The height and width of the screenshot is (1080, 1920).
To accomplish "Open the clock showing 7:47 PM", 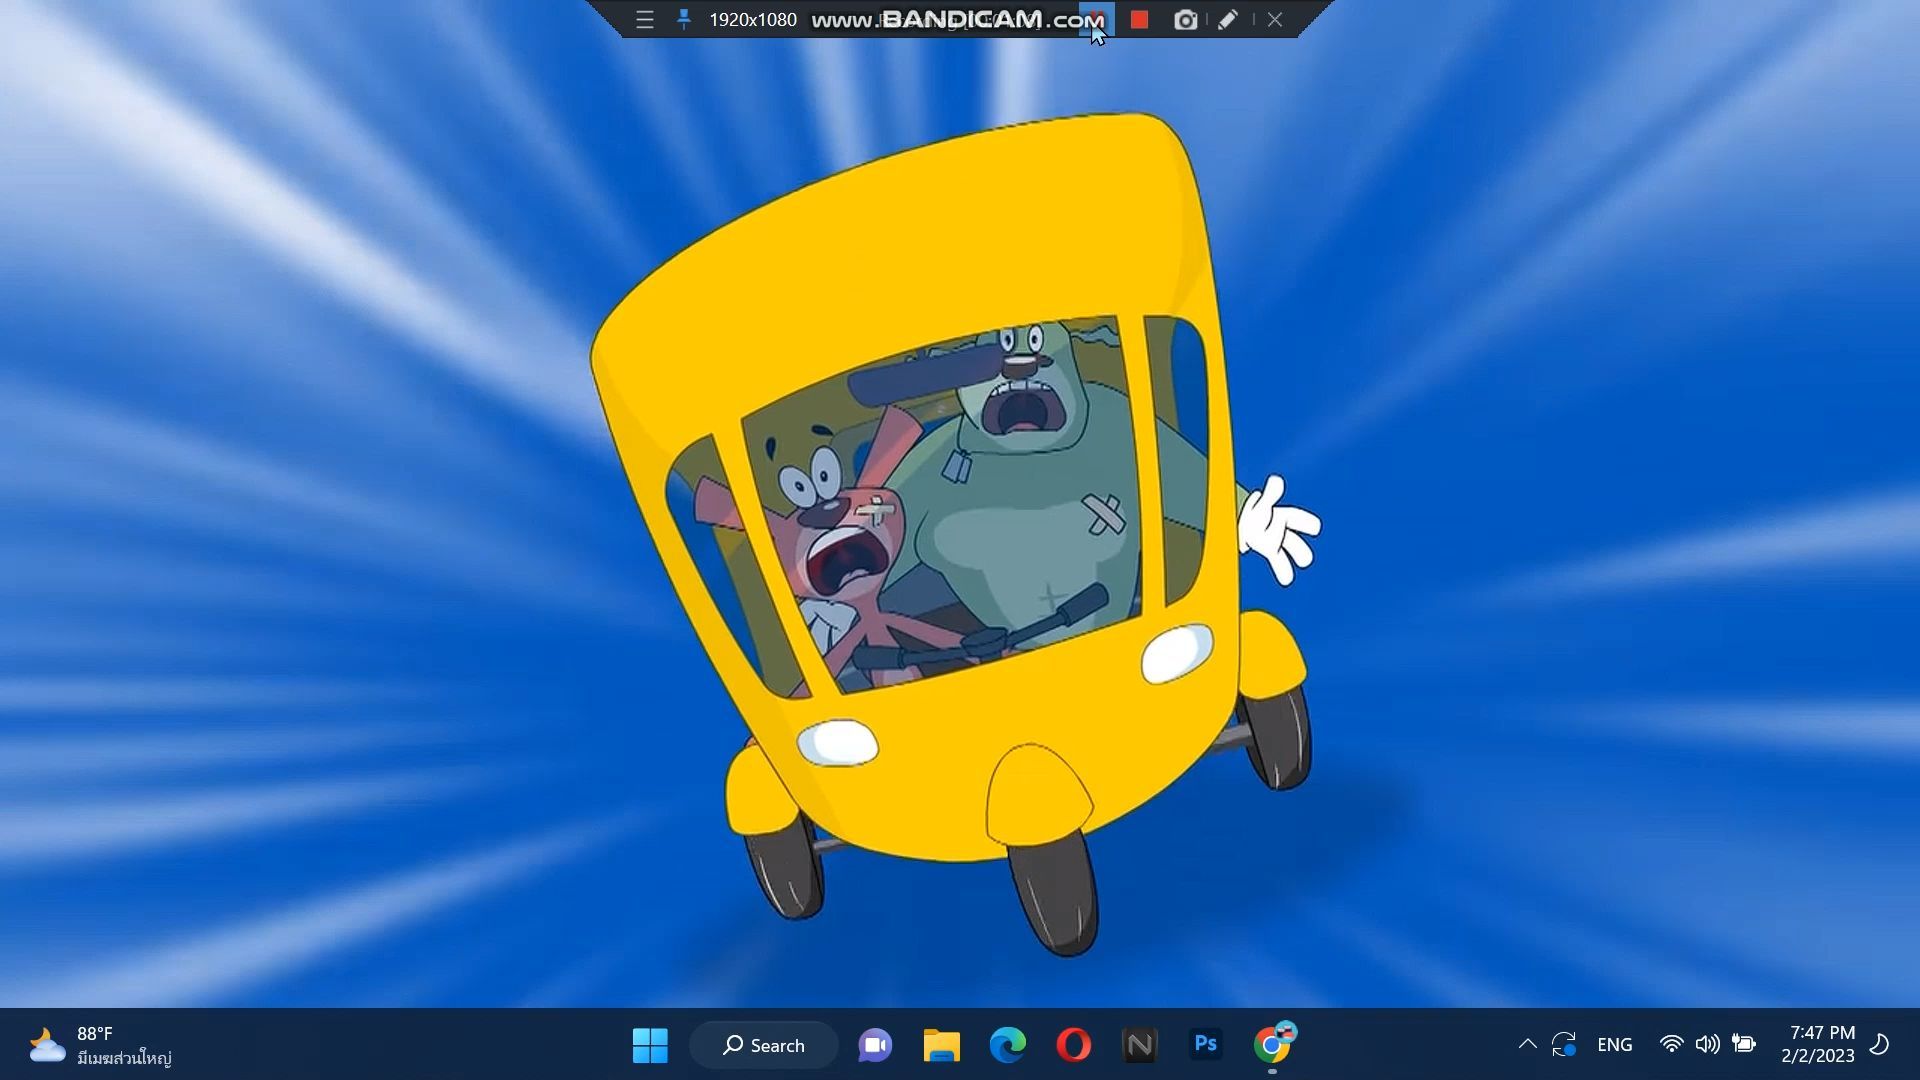I will click(x=1818, y=1045).
